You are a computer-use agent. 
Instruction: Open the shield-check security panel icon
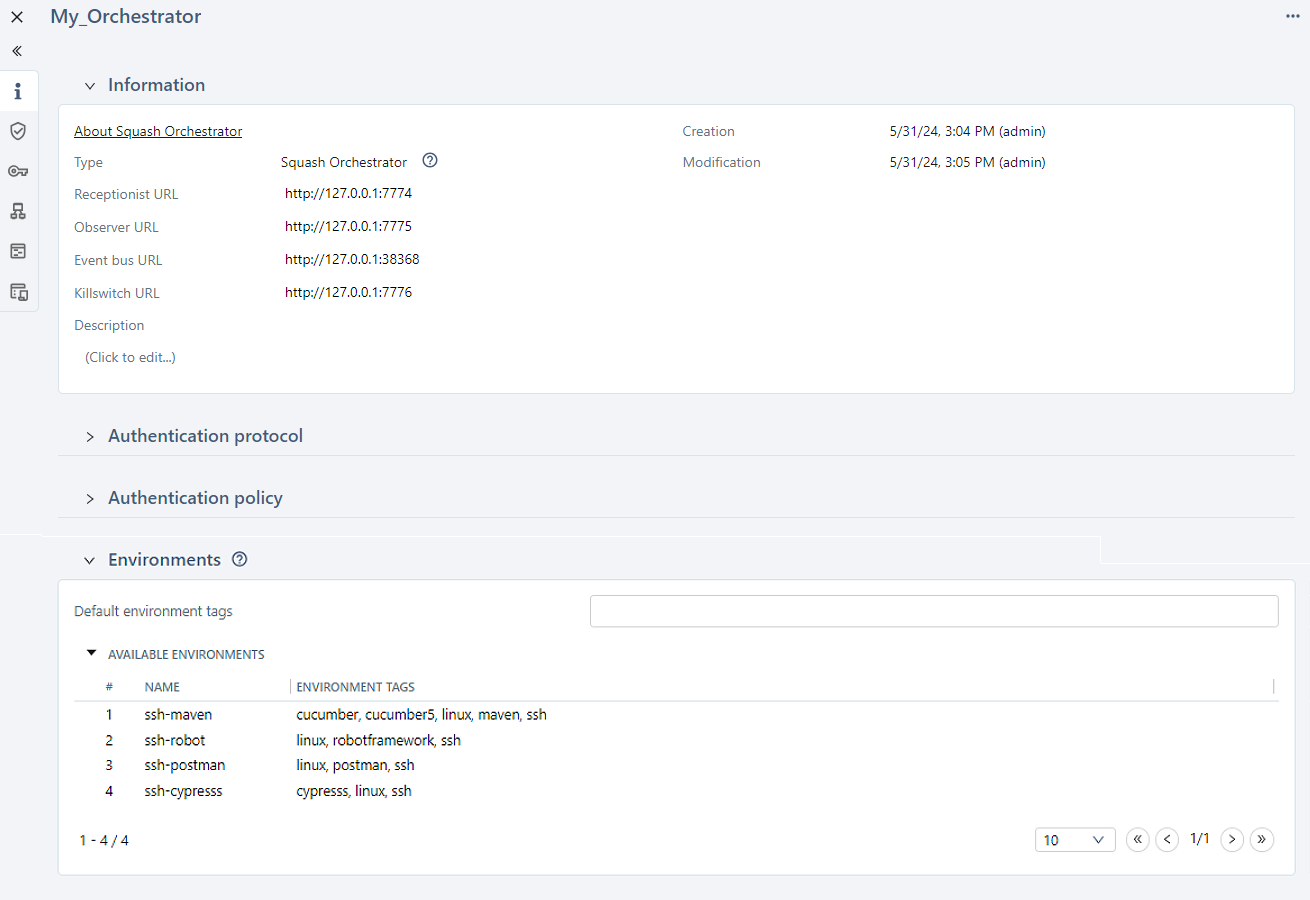(x=18, y=130)
